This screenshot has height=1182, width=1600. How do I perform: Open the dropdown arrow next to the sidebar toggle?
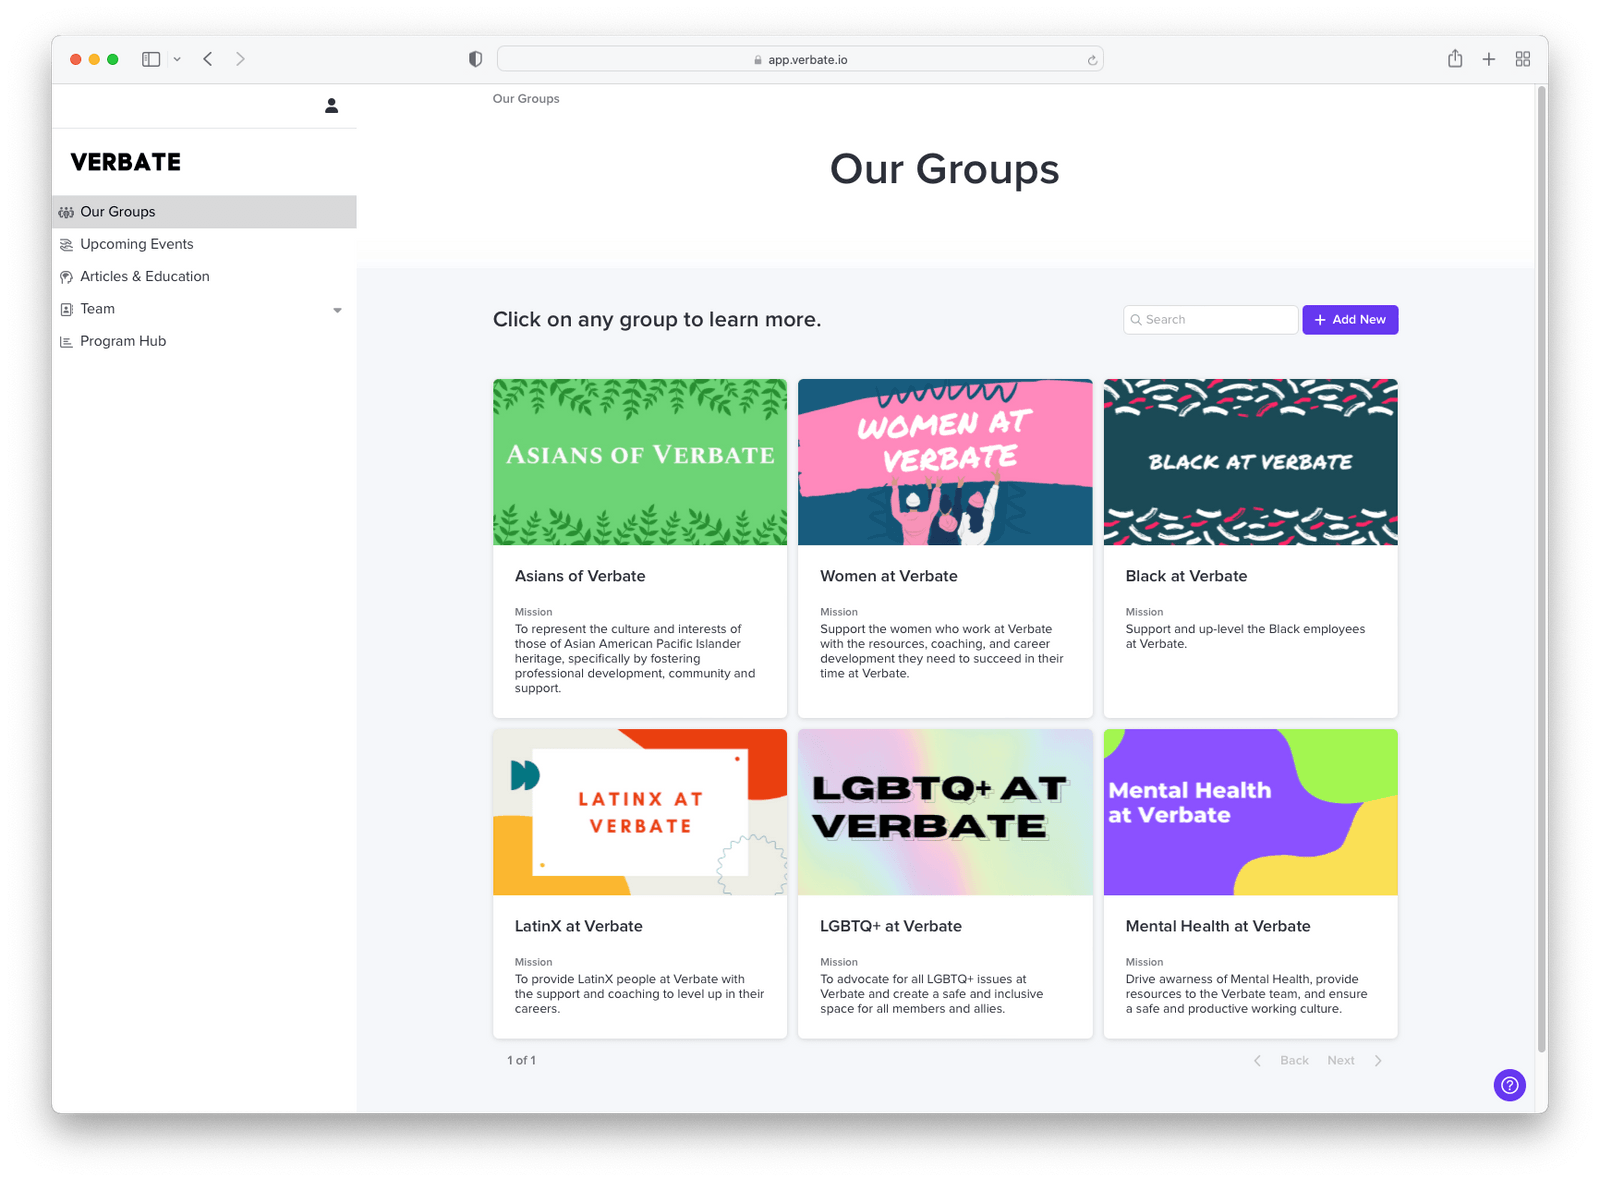point(177,59)
